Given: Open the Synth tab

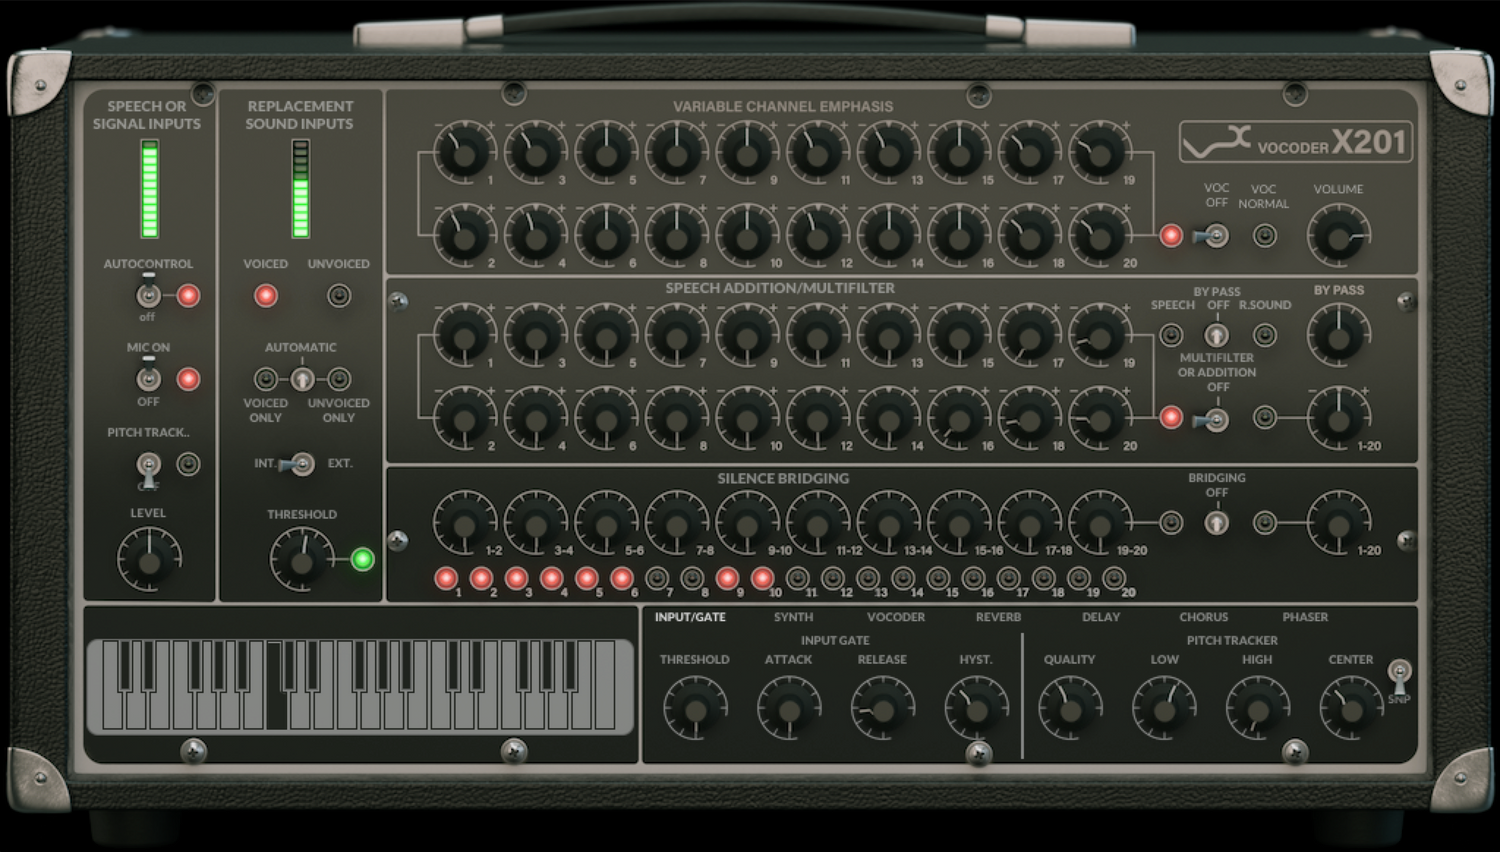Looking at the screenshot, I should 793,617.
